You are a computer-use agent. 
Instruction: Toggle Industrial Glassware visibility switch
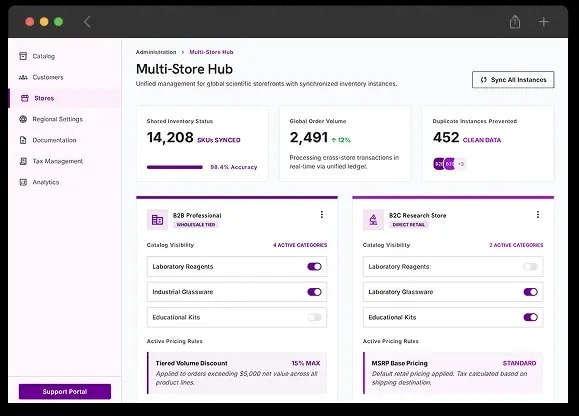[x=315, y=292]
